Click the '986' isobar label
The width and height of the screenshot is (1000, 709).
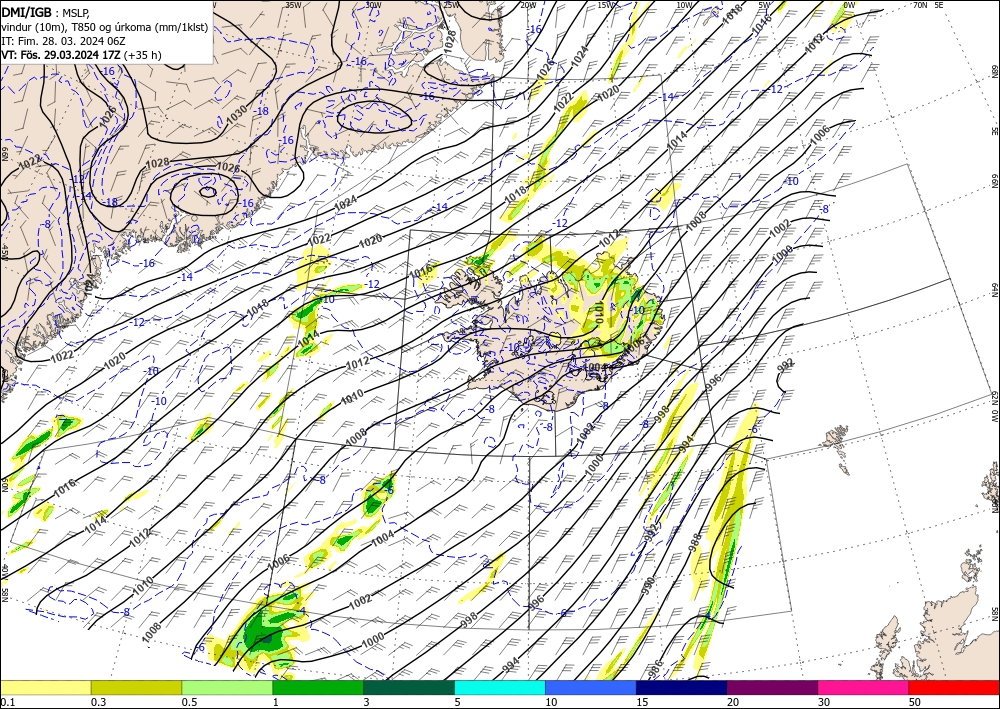656,668
